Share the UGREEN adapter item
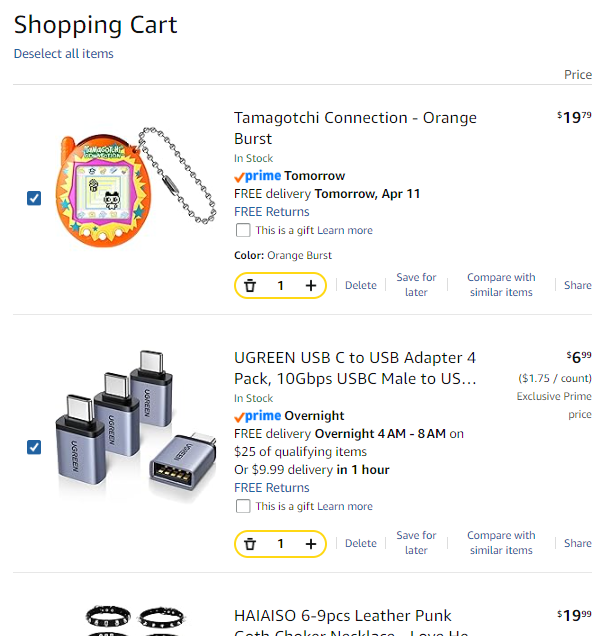This screenshot has height=636, width=605. 577,543
